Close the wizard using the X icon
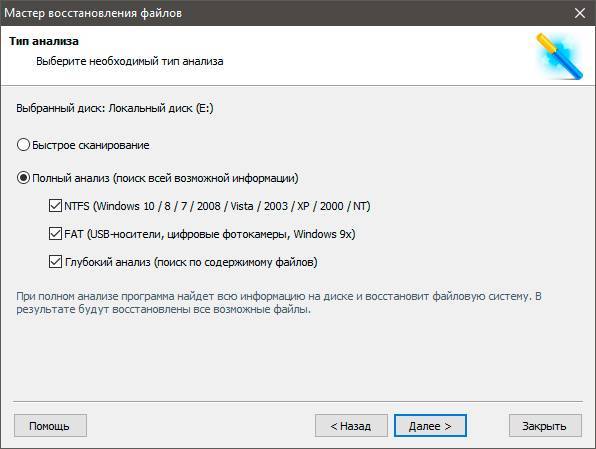 coord(580,13)
